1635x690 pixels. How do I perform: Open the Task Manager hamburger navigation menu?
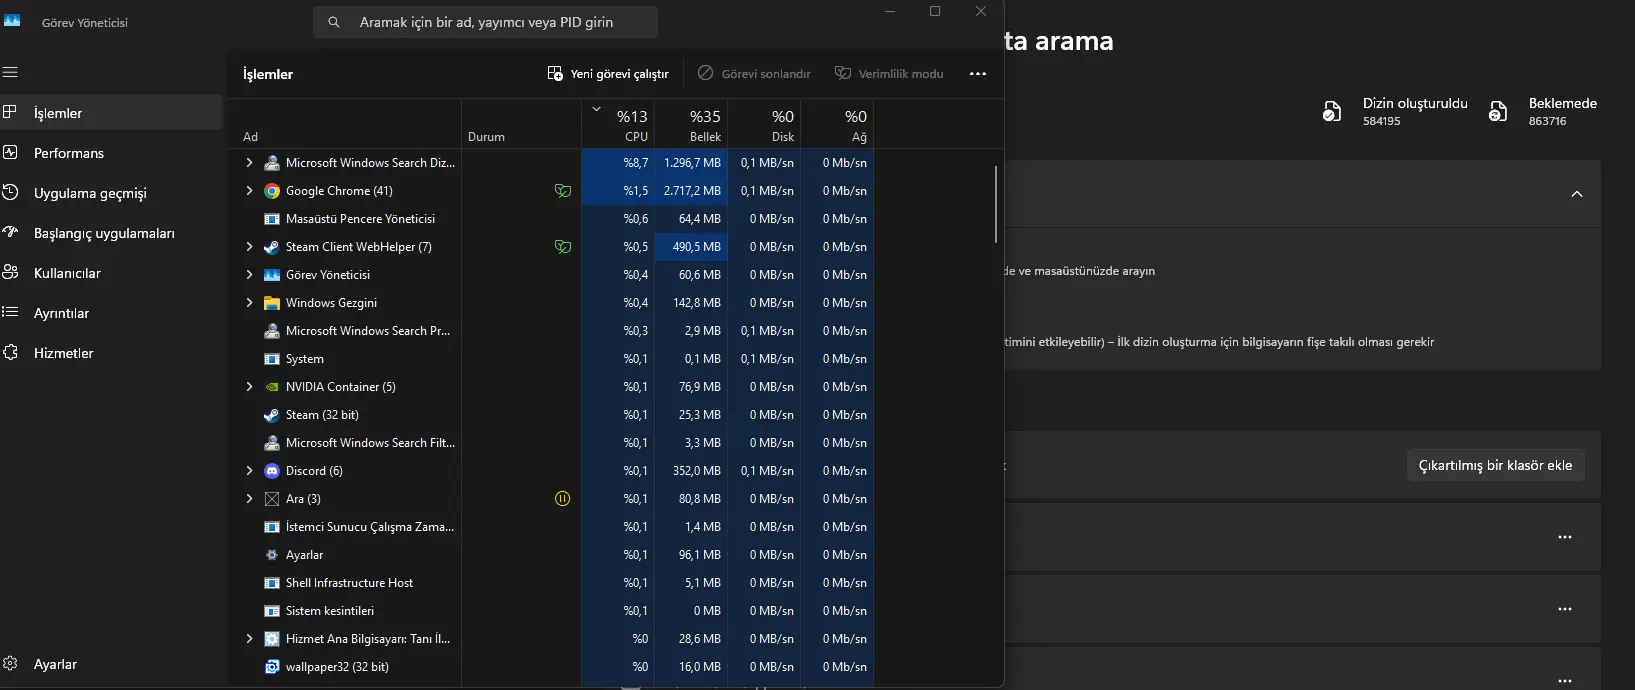click(x=10, y=72)
